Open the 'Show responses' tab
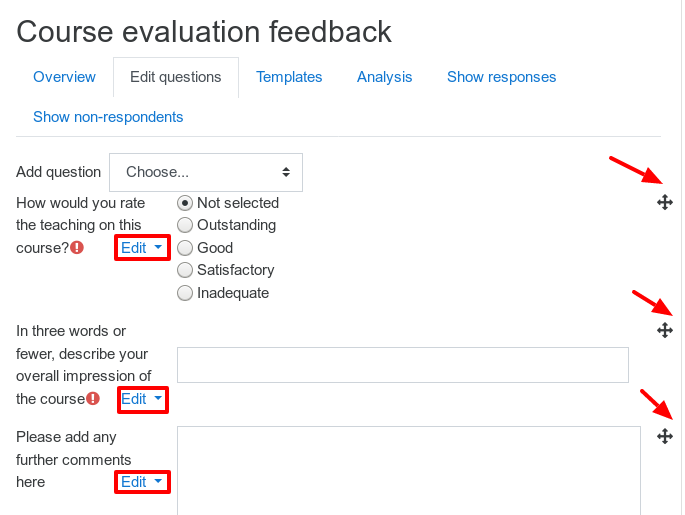 502,77
